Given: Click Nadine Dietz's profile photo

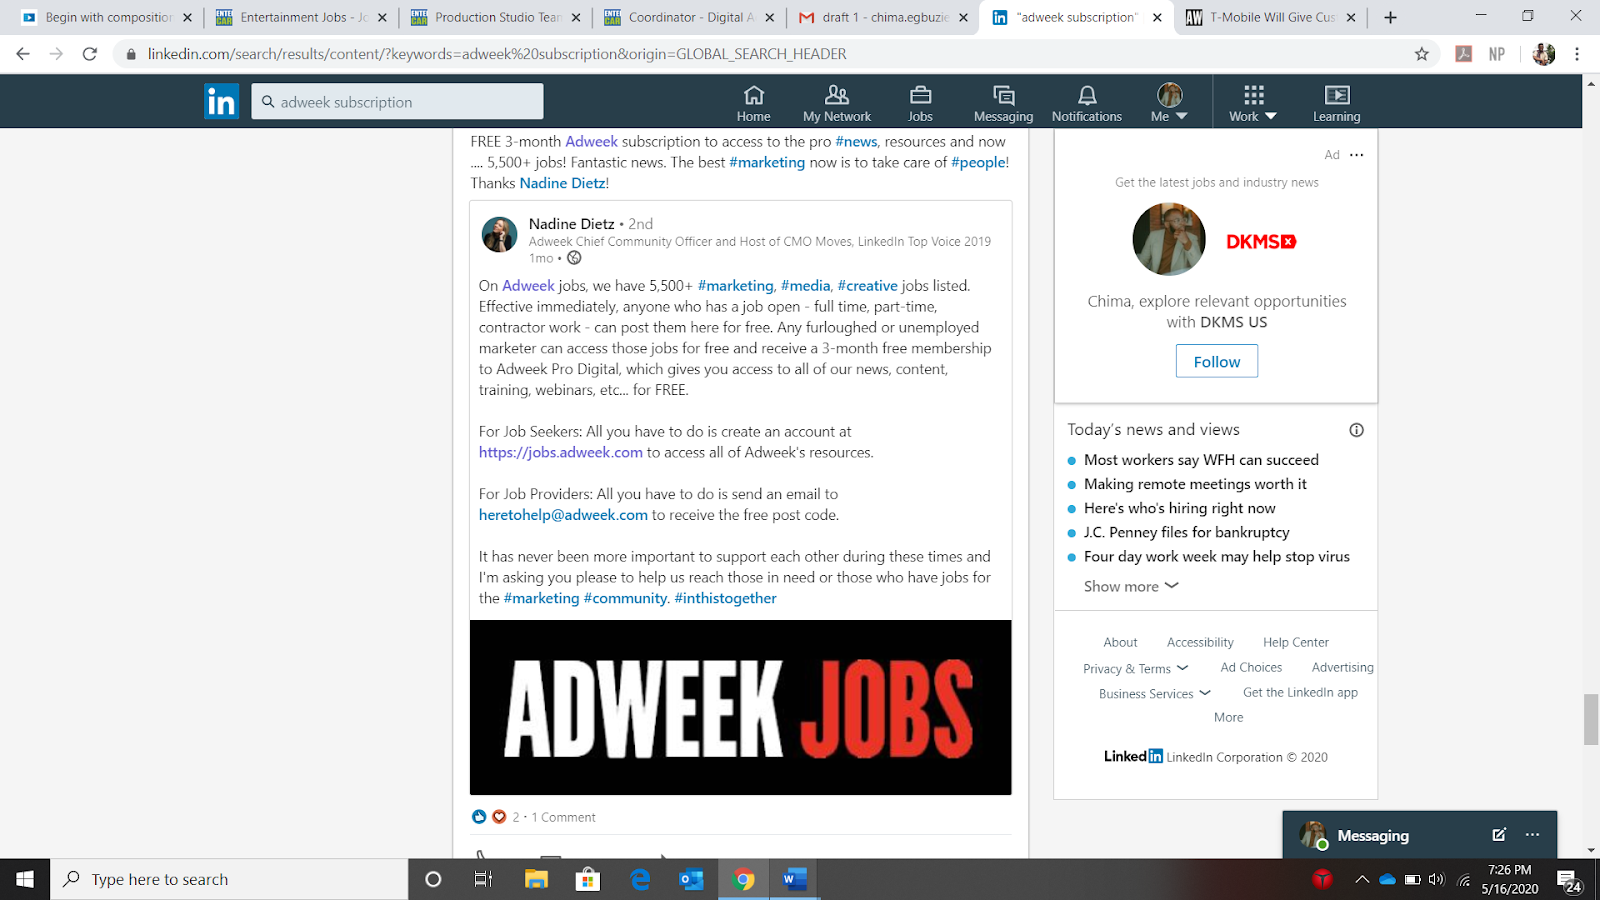Looking at the screenshot, I should pos(500,235).
